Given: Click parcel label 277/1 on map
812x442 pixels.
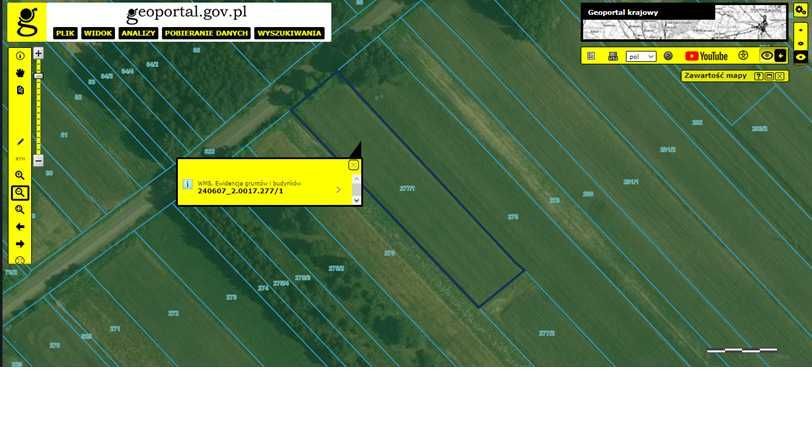Looking at the screenshot, I should click(407, 188).
